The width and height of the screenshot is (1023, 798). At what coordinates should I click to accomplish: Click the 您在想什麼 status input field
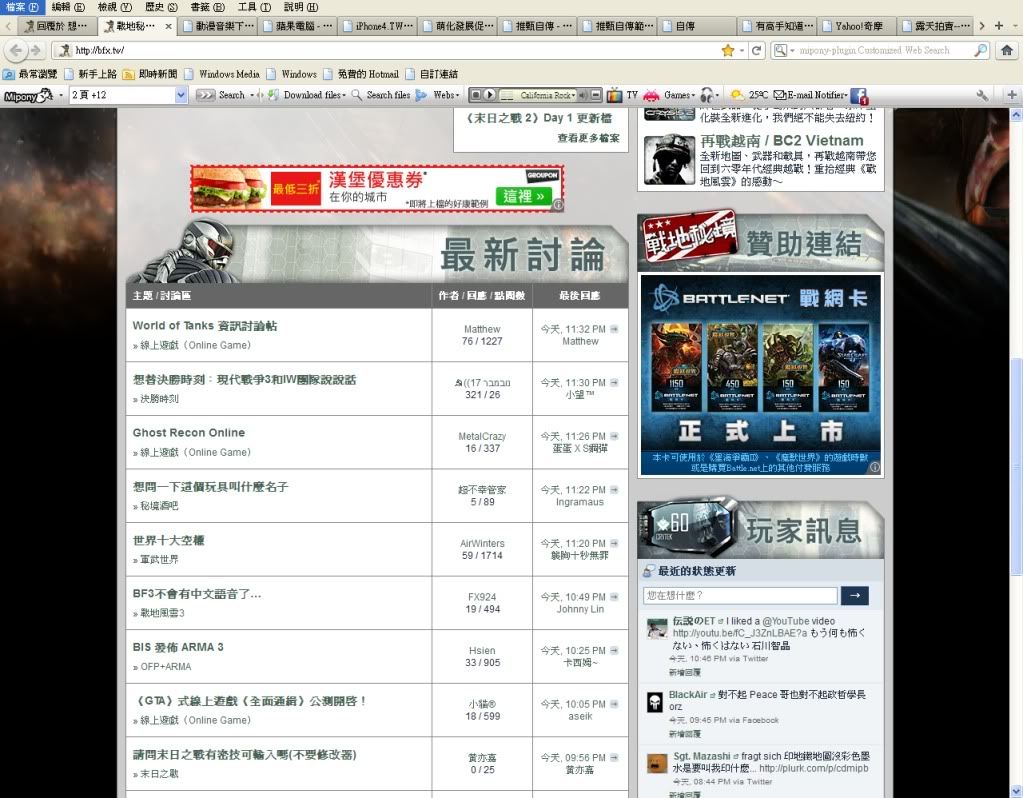click(x=740, y=596)
